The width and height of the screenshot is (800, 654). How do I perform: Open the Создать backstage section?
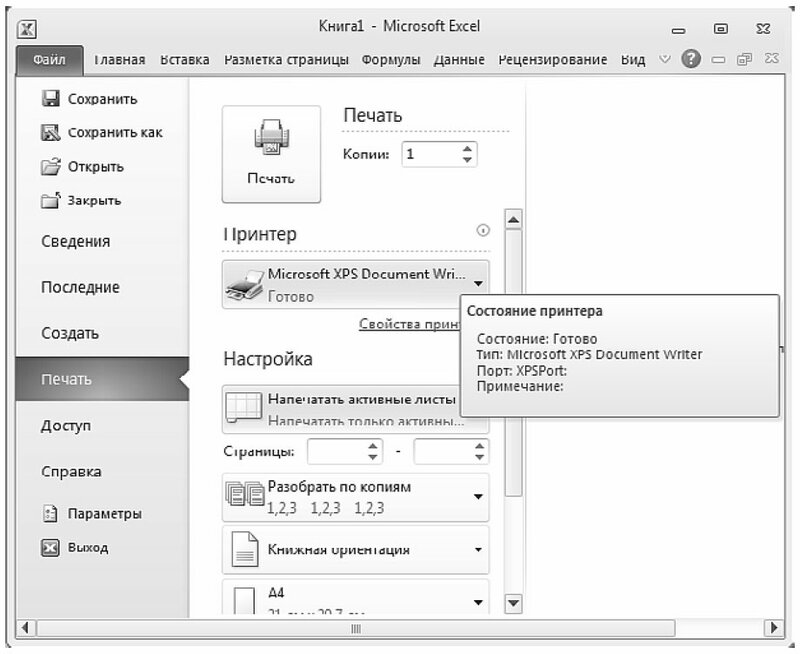tap(70, 333)
